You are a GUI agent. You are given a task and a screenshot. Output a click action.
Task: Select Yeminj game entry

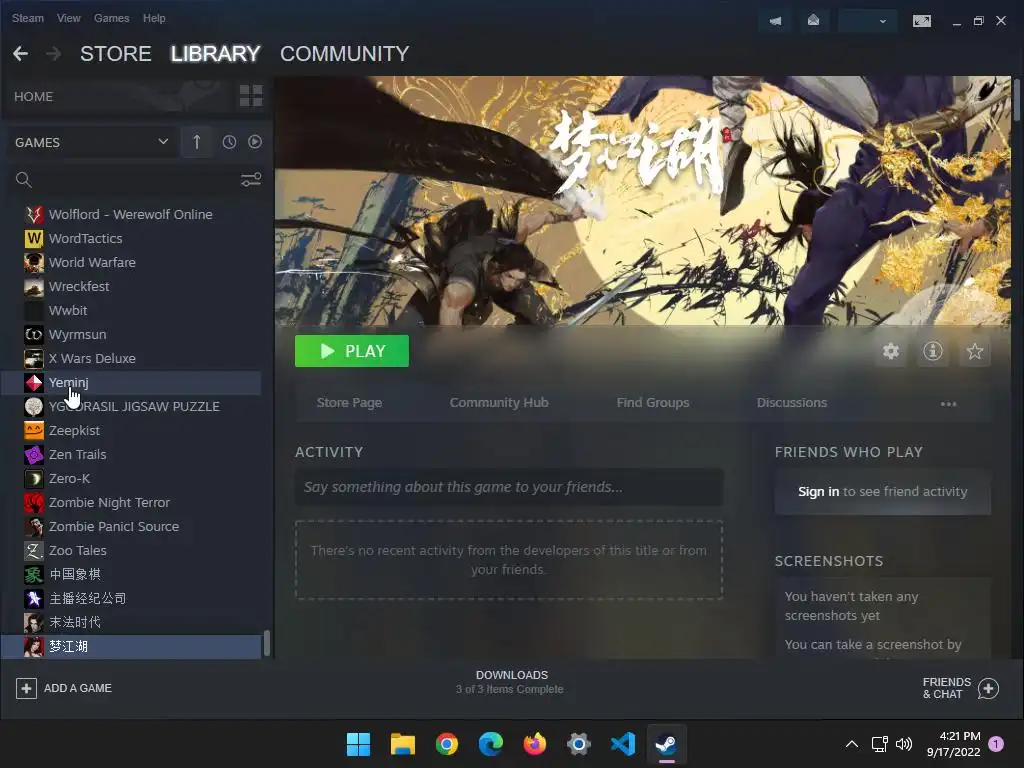tap(131, 383)
